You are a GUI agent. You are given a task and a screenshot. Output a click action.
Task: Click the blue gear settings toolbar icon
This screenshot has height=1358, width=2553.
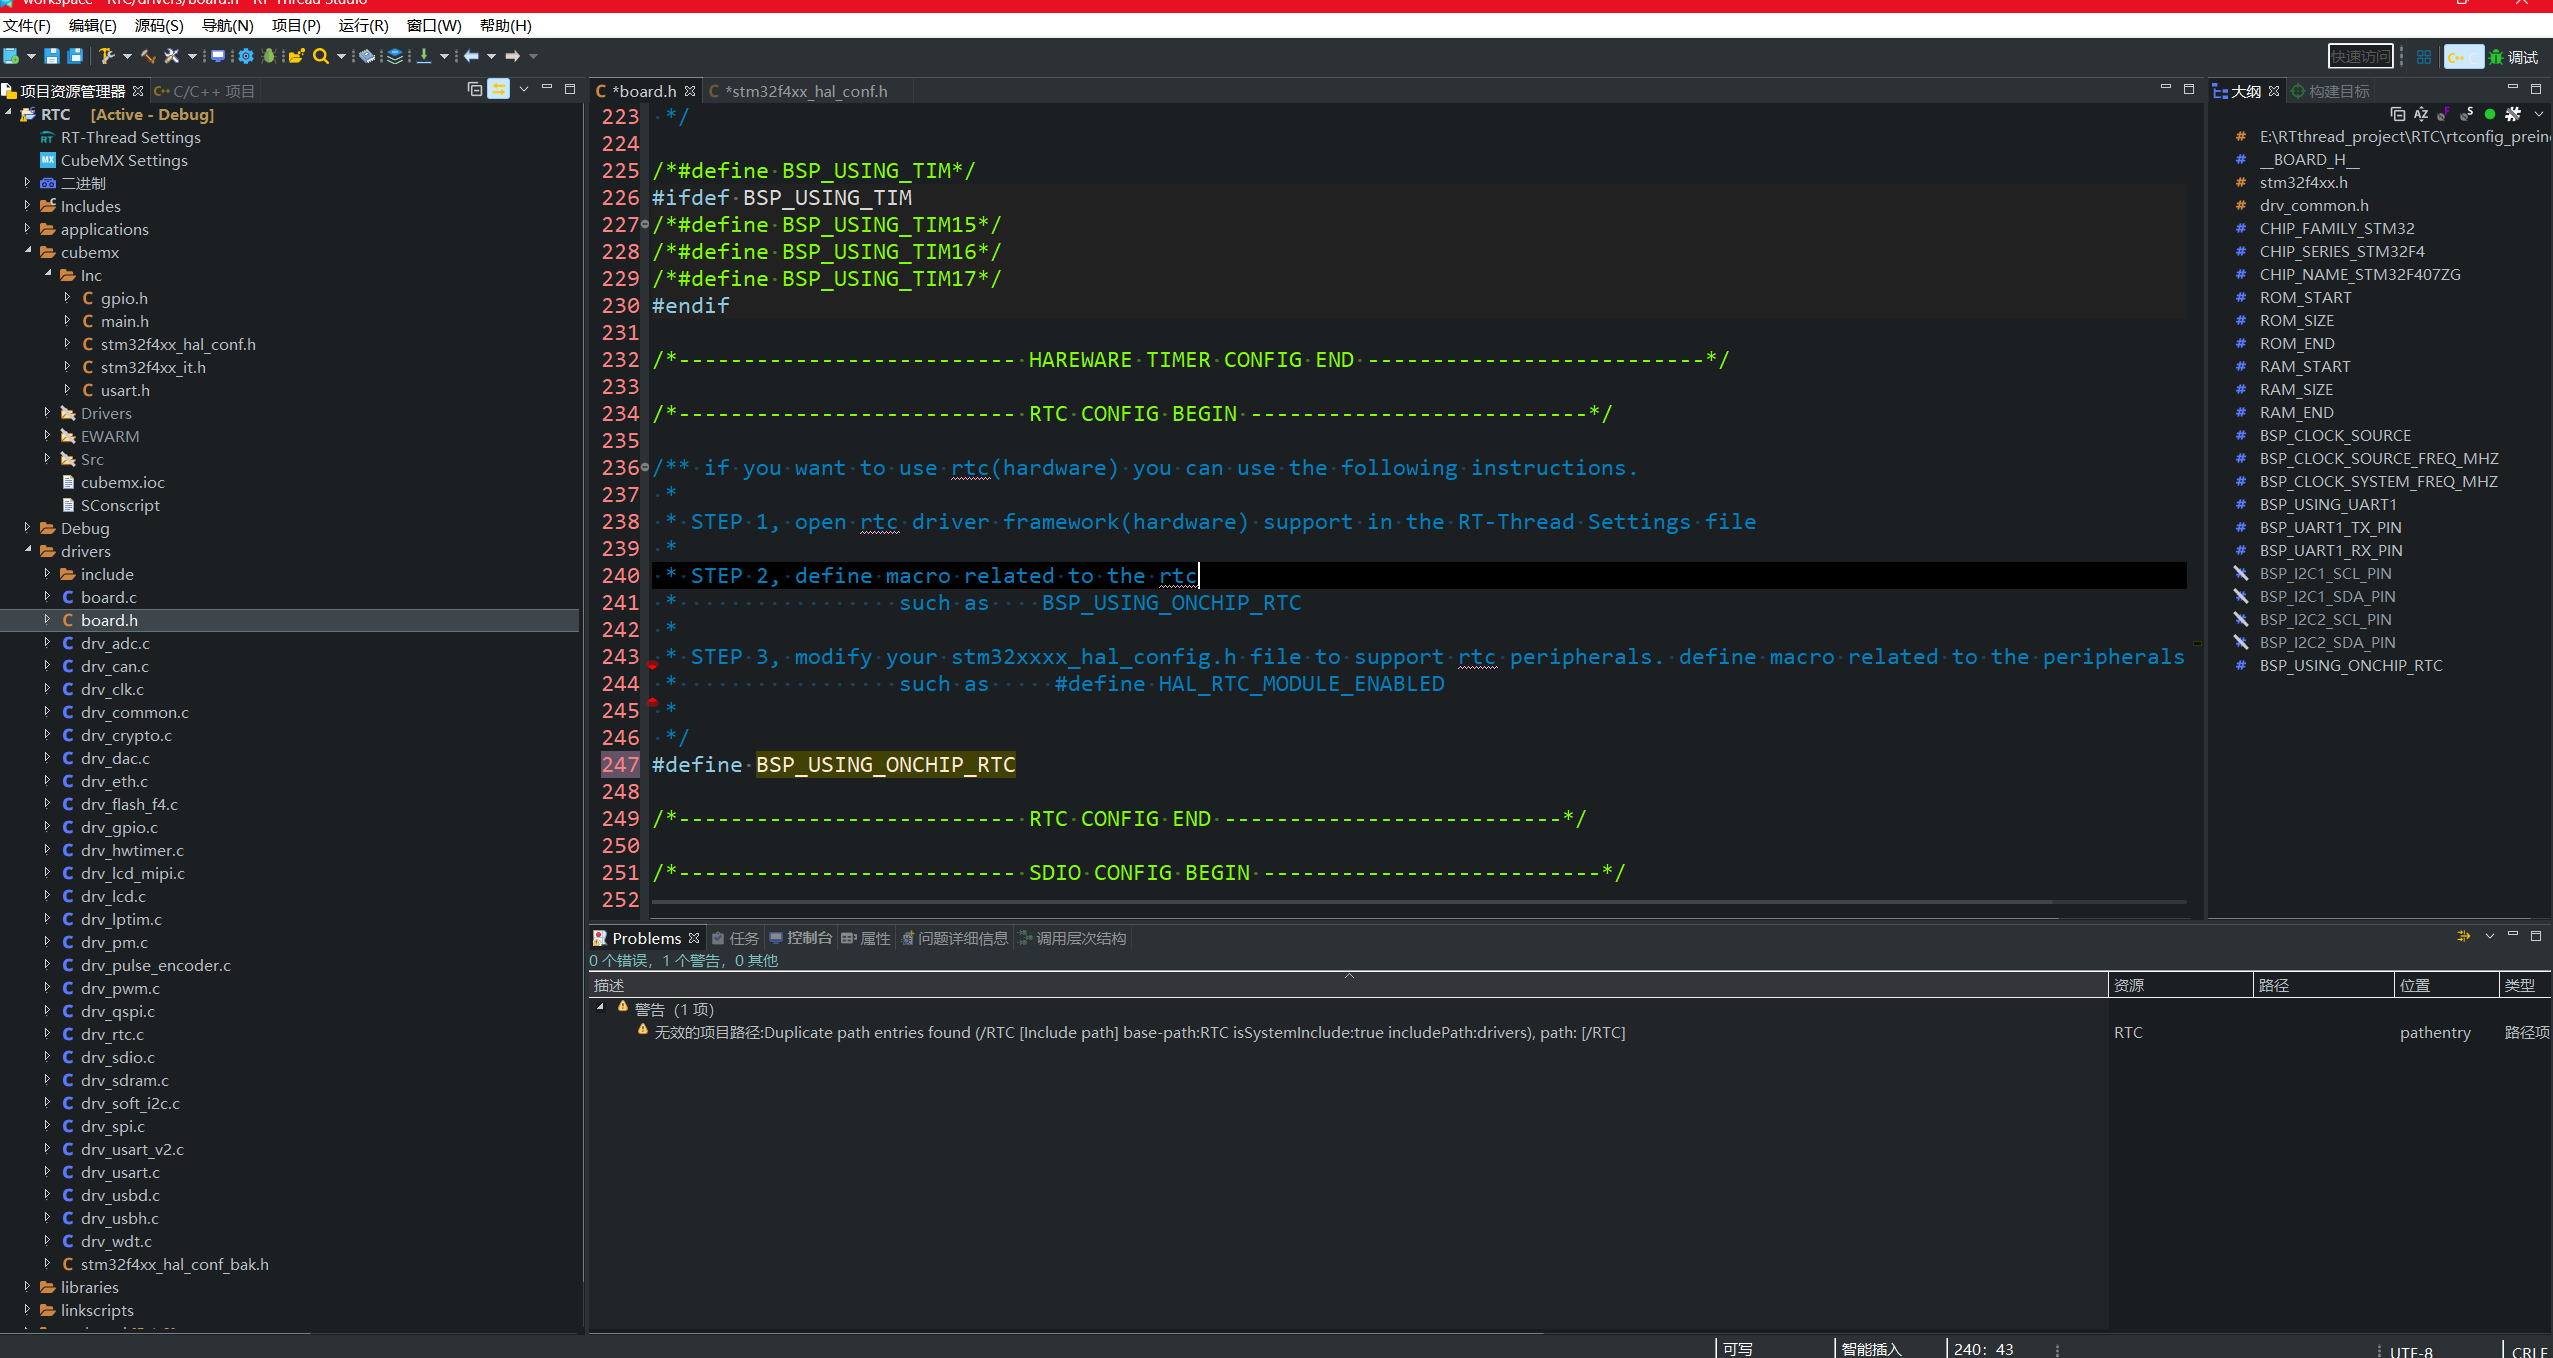pyautogui.click(x=246, y=56)
